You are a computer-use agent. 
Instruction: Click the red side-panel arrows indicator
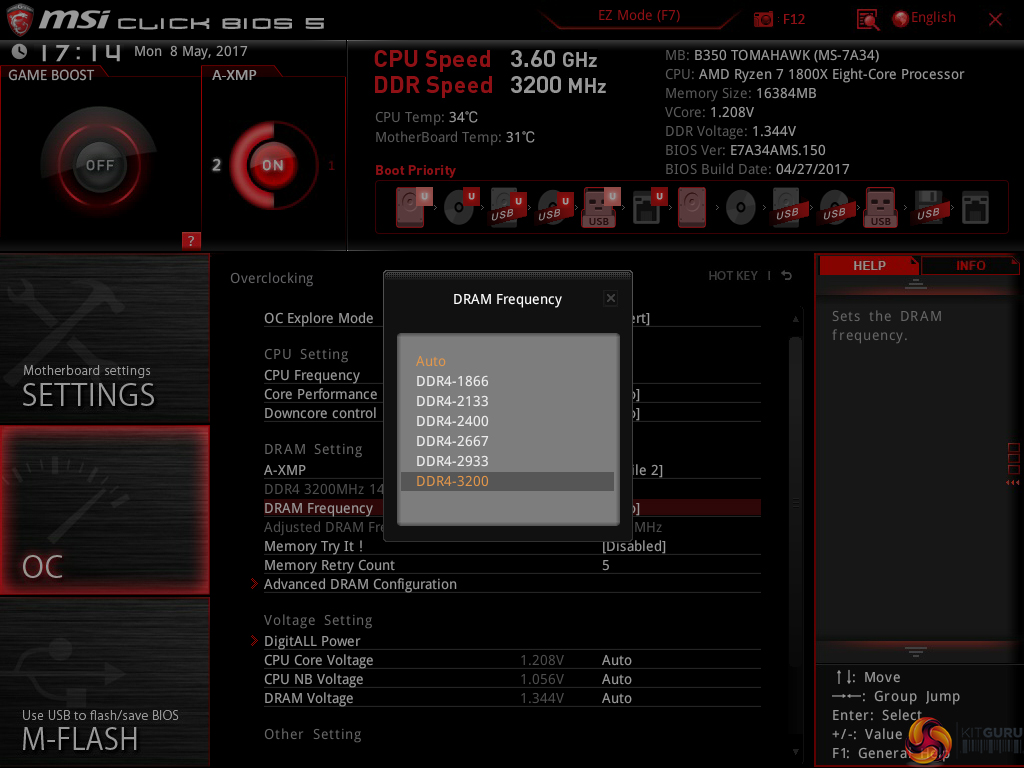1013,483
